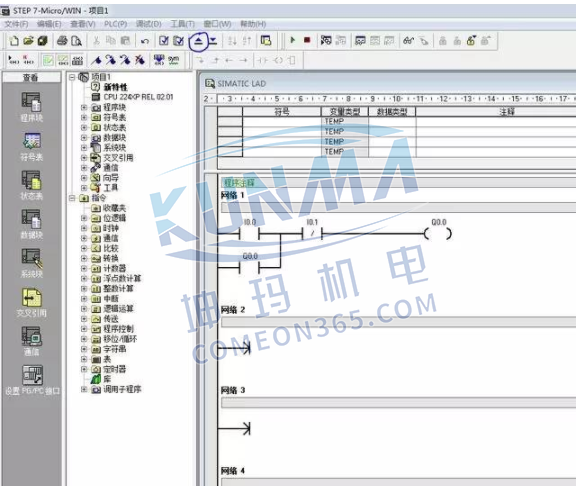Open the 符号表 navigation bar icon
This screenshot has height=486, width=577.
[x=31, y=146]
